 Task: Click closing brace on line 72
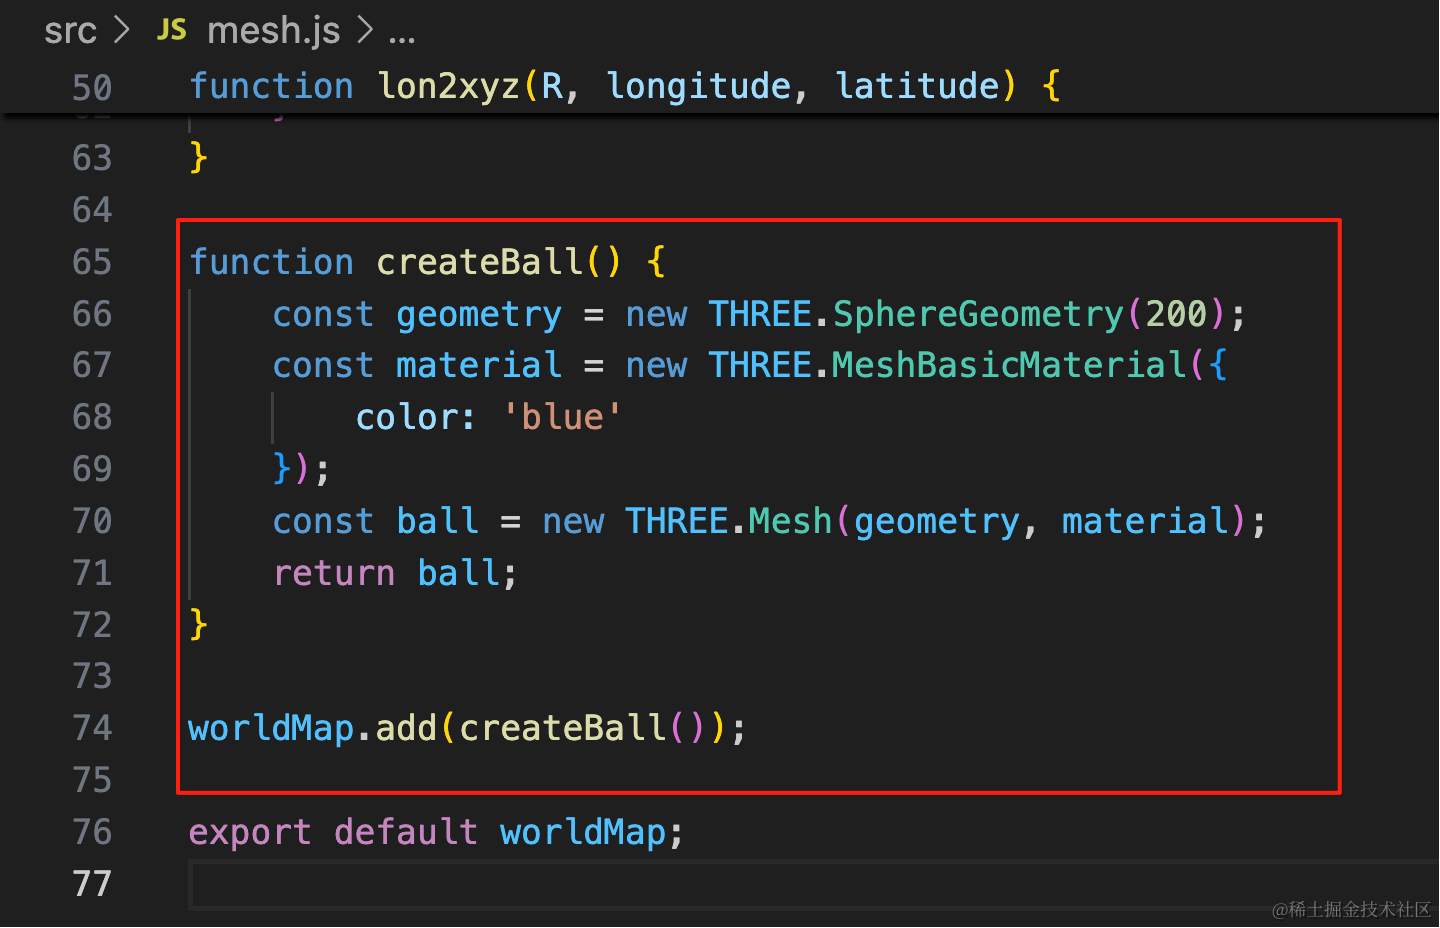pos(198,625)
